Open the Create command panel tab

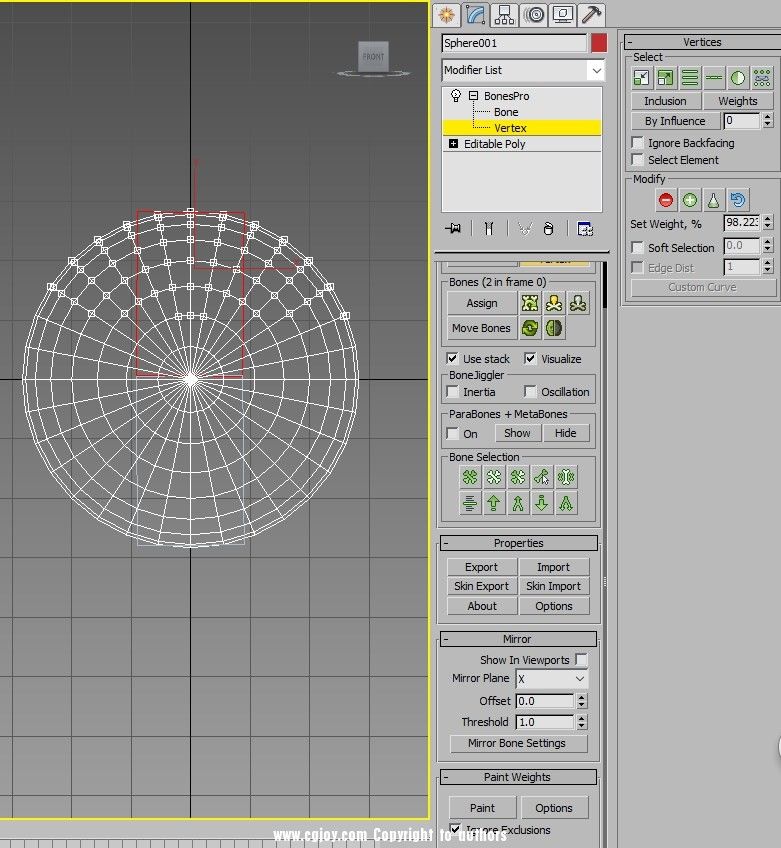[x=446, y=15]
